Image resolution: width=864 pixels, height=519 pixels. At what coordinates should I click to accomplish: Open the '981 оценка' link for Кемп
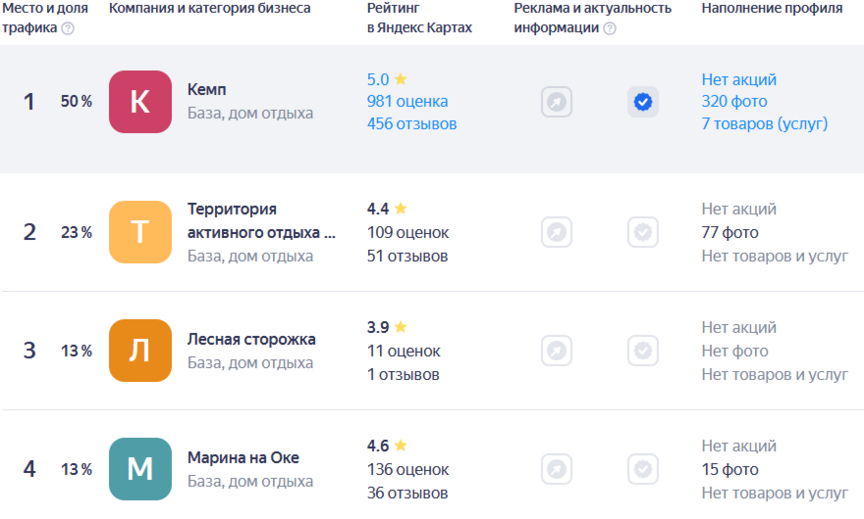coord(407,102)
